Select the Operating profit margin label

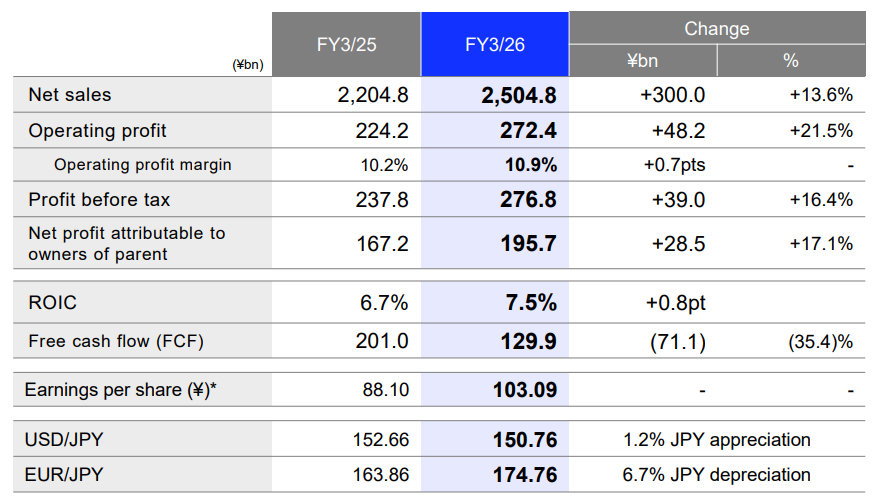point(143,165)
